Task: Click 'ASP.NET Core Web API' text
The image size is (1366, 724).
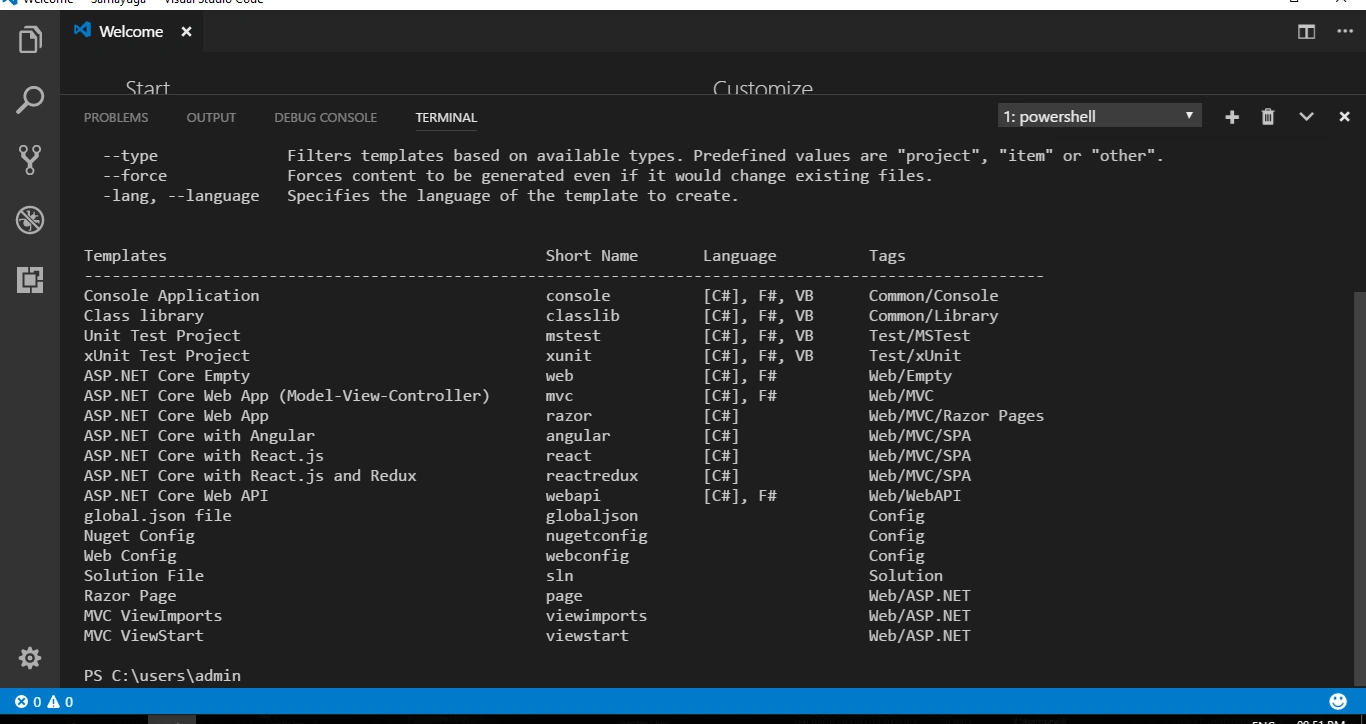Action: [176, 496]
